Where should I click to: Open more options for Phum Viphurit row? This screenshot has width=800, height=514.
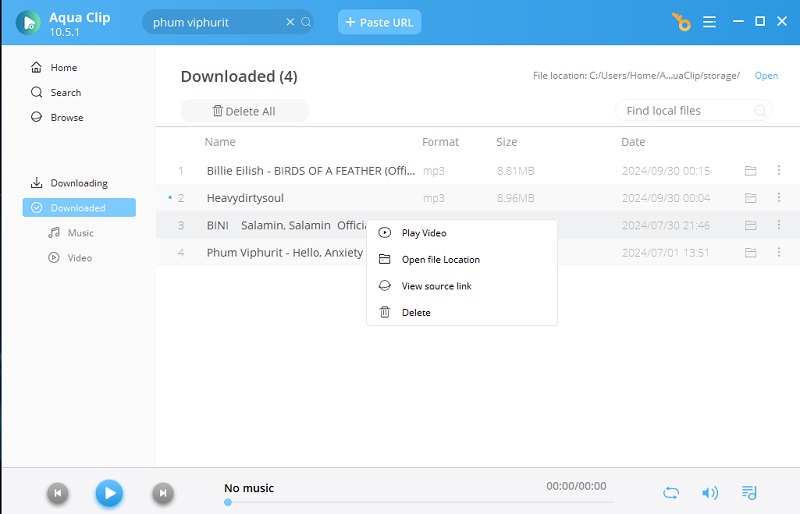(779, 252)
